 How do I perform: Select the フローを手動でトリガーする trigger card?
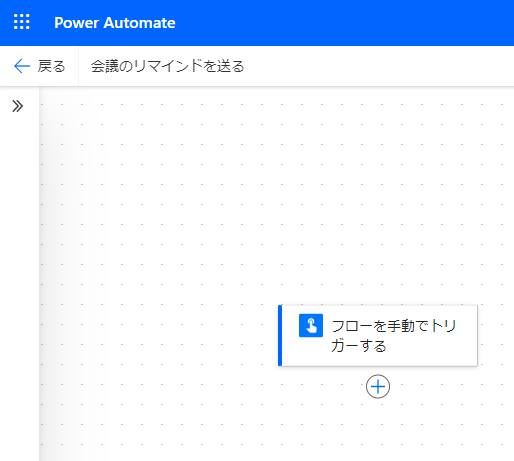pyautogui.click(x=378, y=335)
